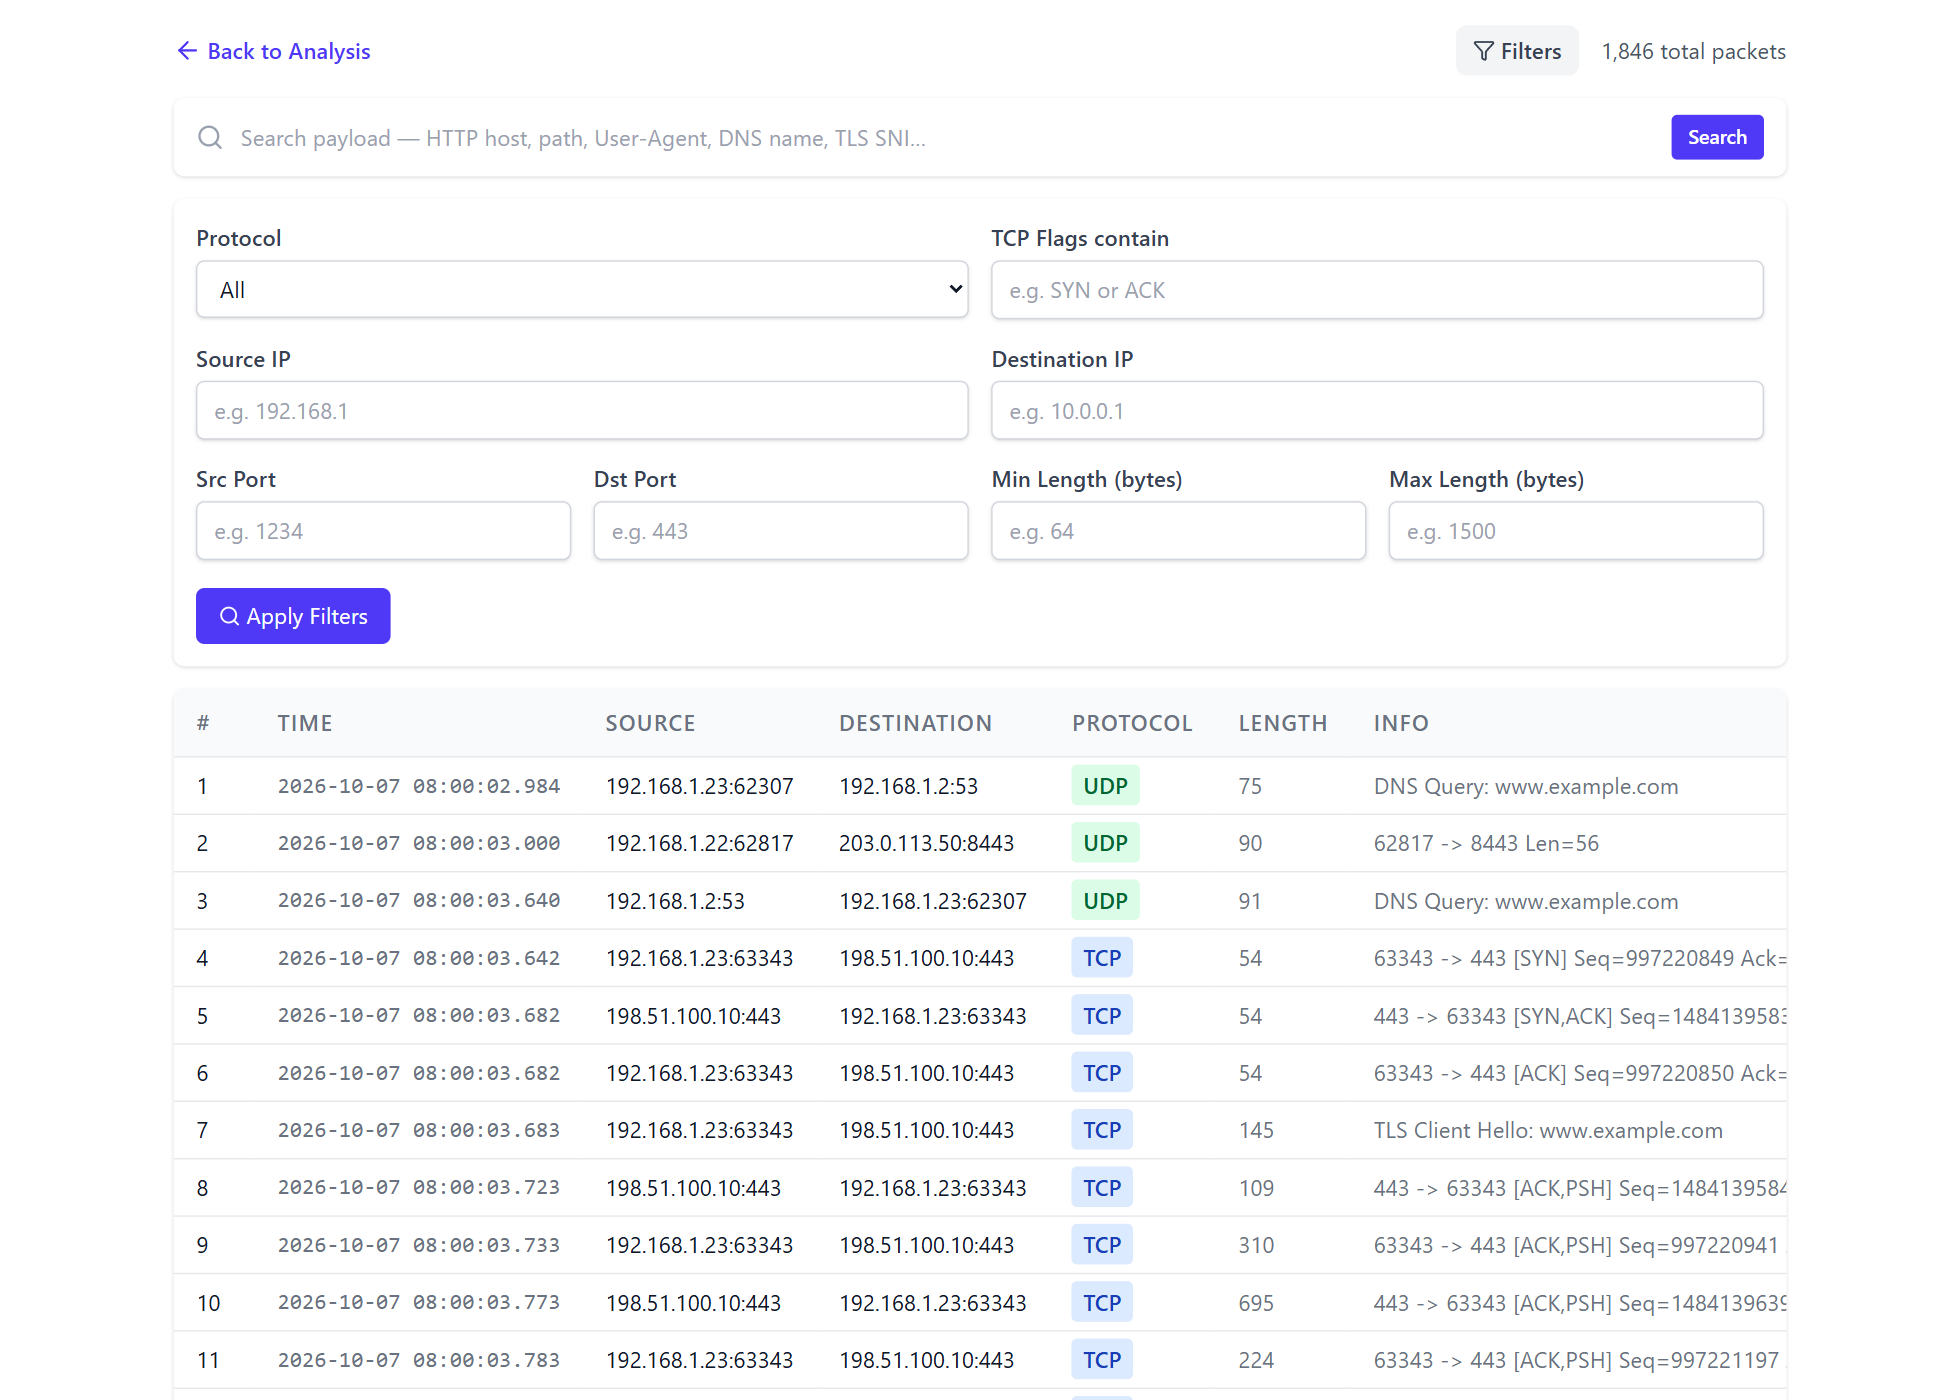Click the Source IP input field
Viewport: 1960px width, 1400px height.
point(582,411)
